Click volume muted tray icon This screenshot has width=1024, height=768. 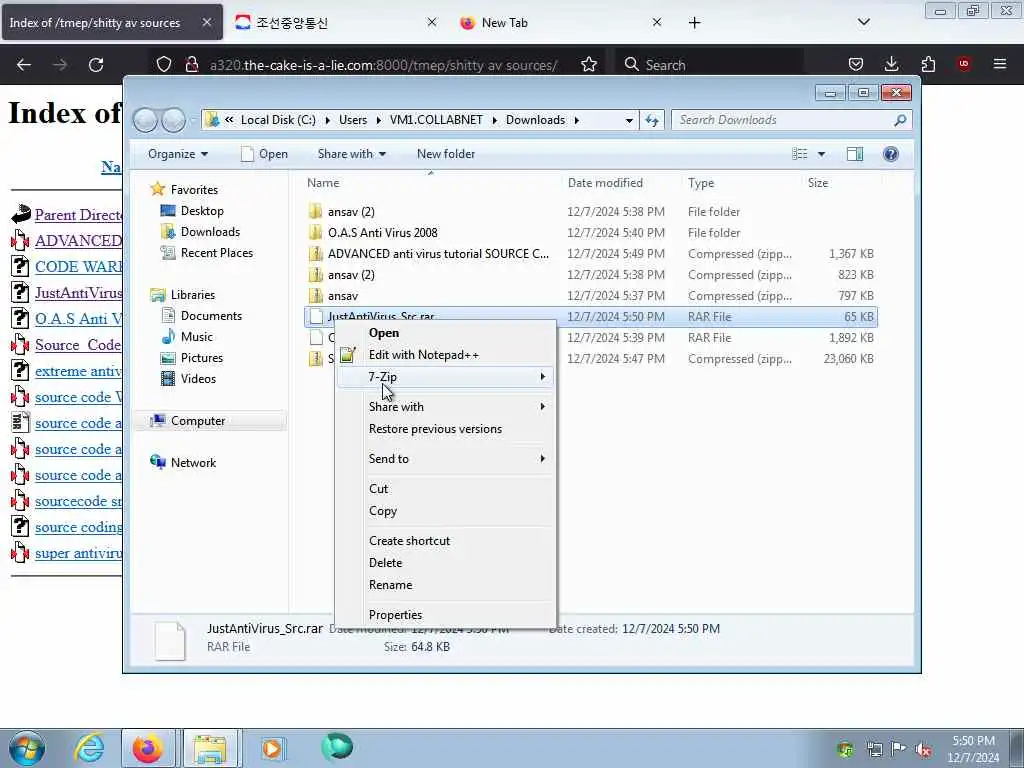pos(923,750)
